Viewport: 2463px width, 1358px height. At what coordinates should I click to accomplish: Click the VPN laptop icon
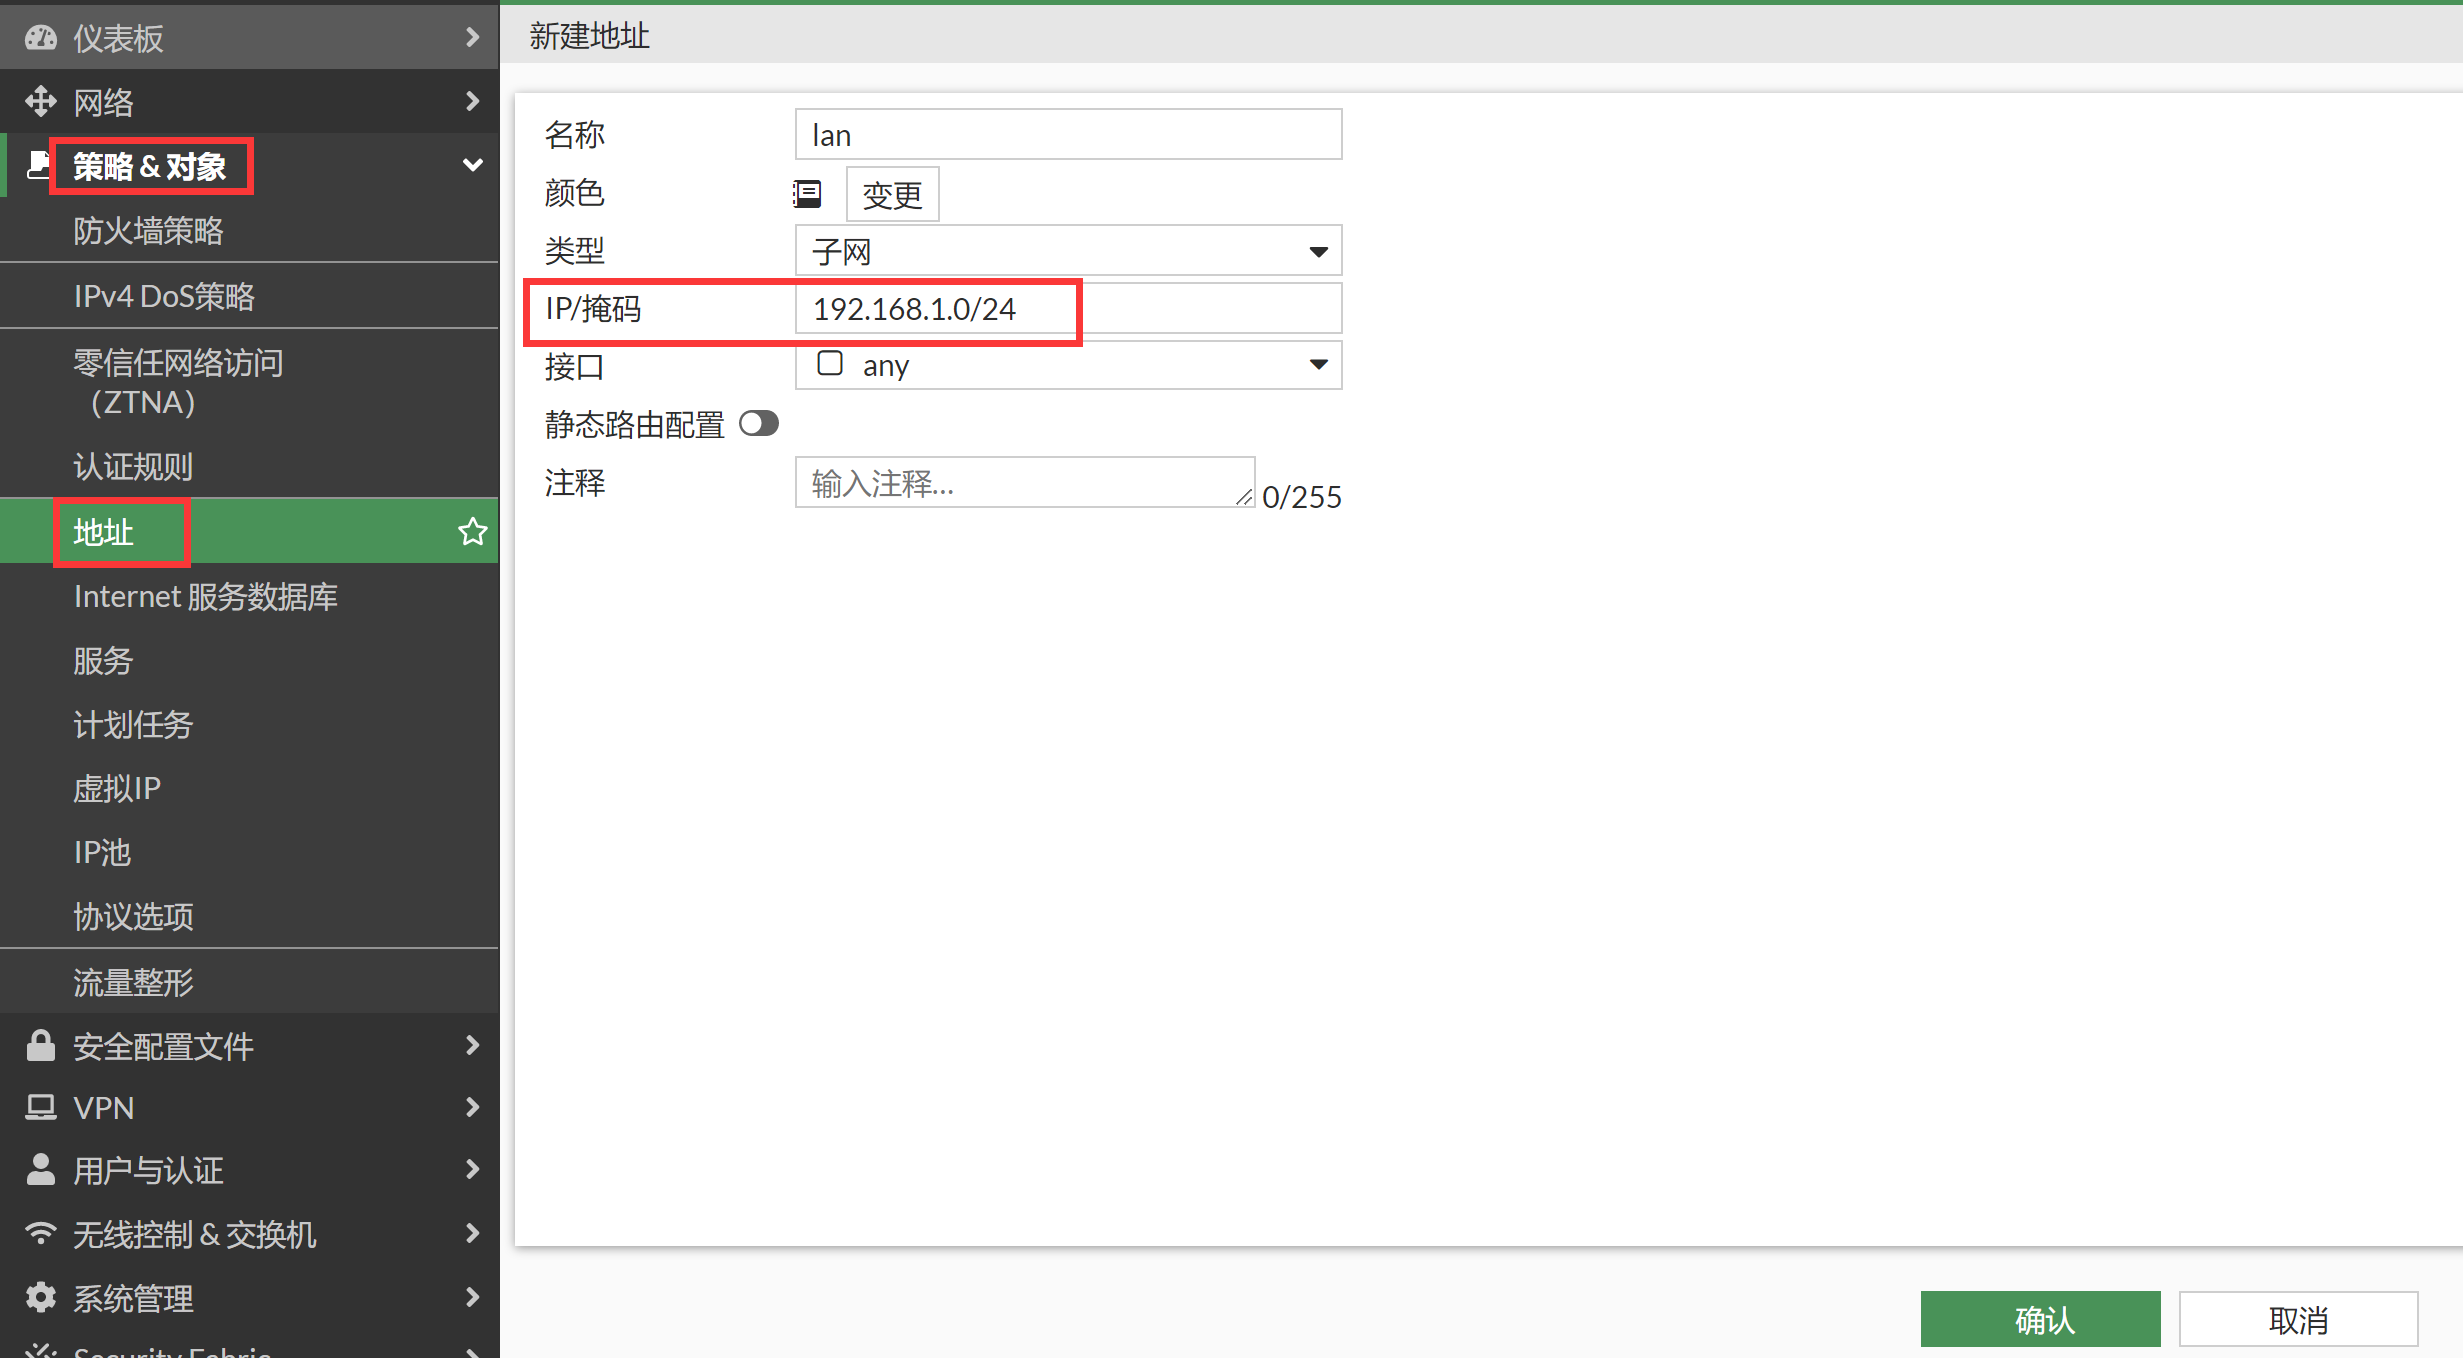point(40,1107)
